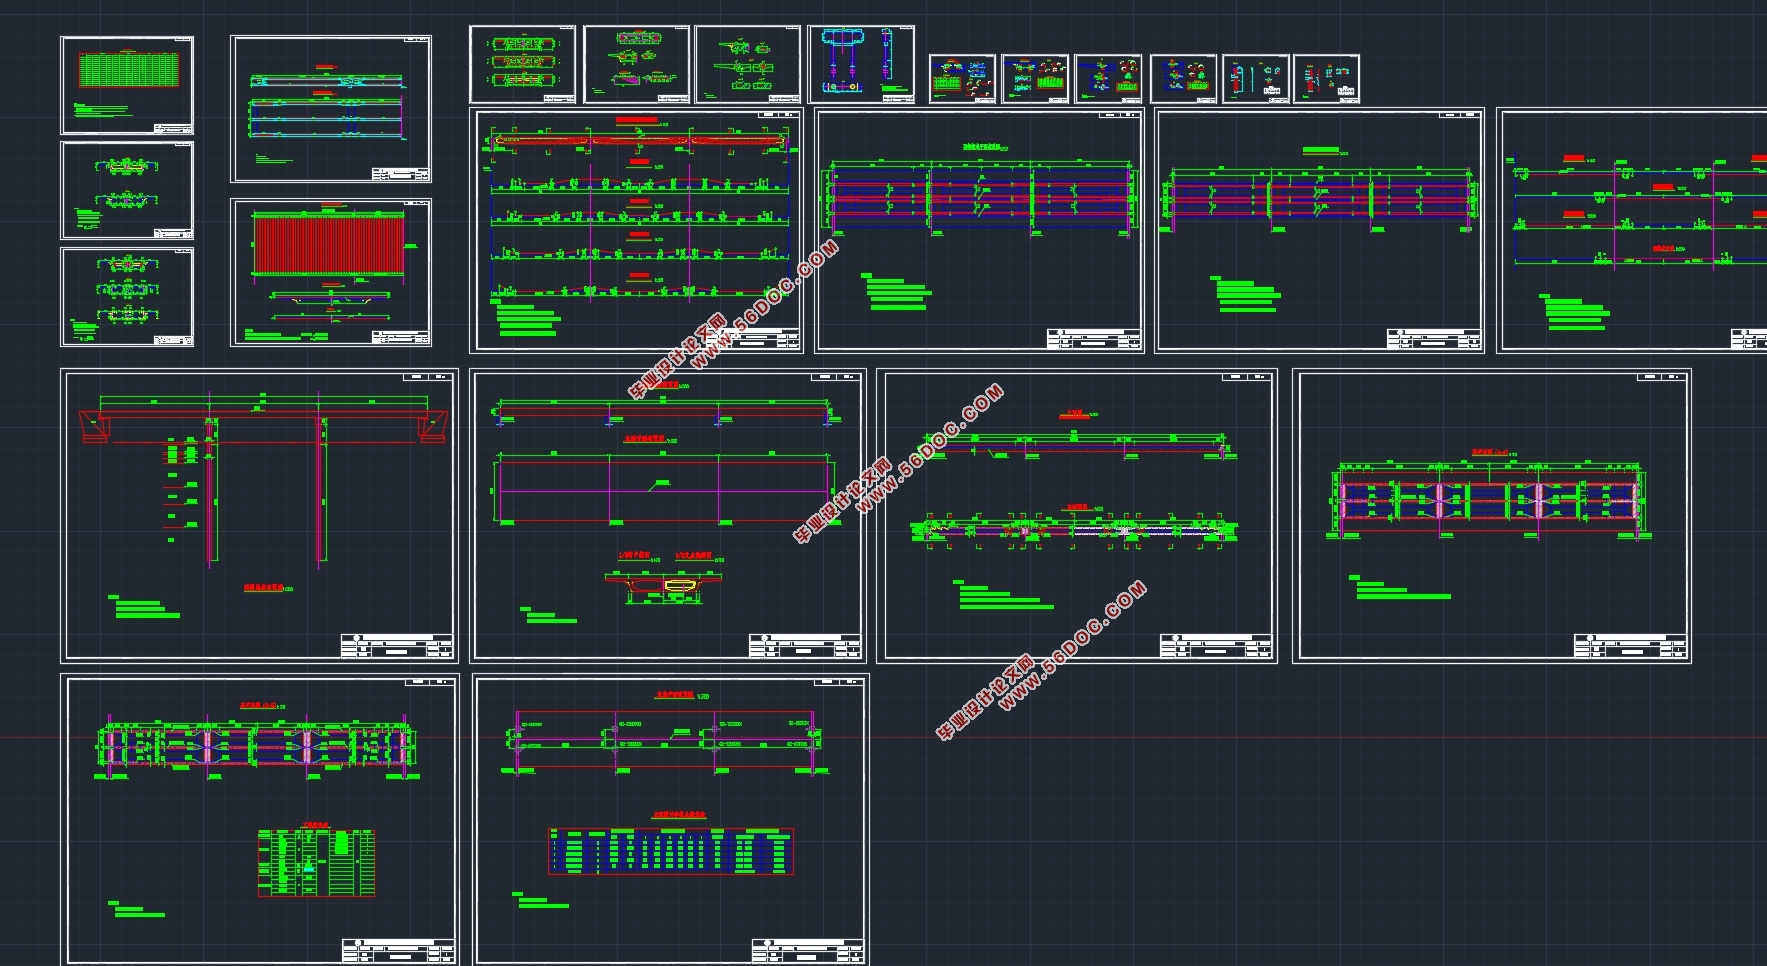Select the sheet with two thin tendon profiles

click(x=1077, y=516)
